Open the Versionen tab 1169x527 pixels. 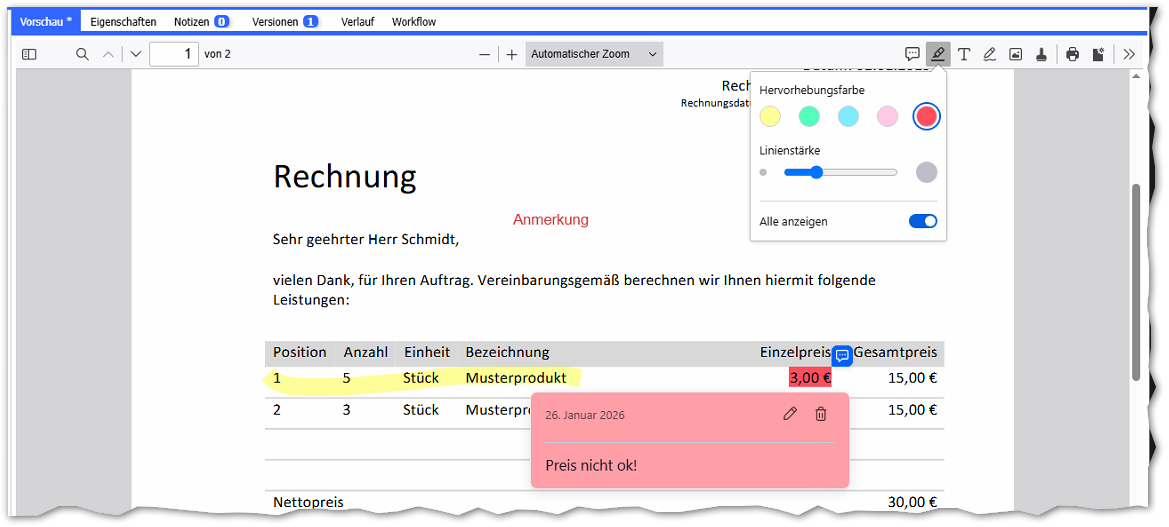pos(286,22)
